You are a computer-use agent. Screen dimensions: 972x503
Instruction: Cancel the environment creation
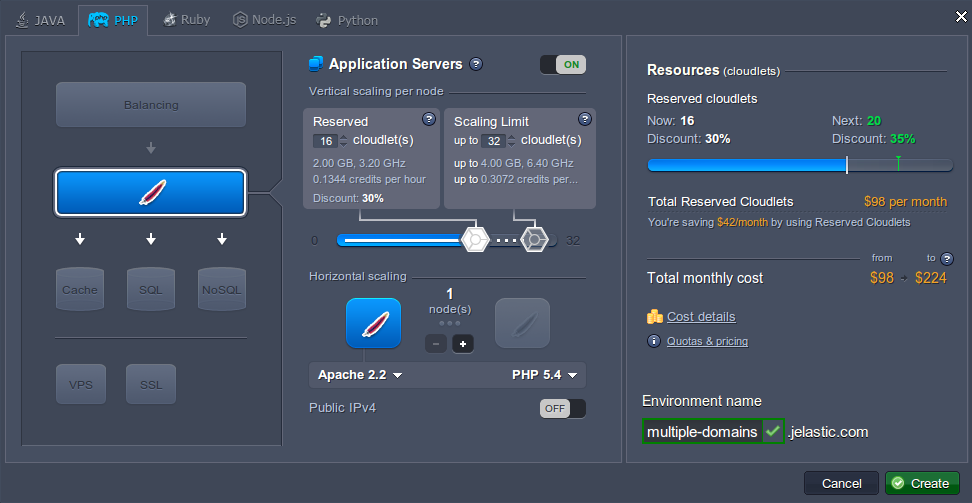[x=841, y=483]
